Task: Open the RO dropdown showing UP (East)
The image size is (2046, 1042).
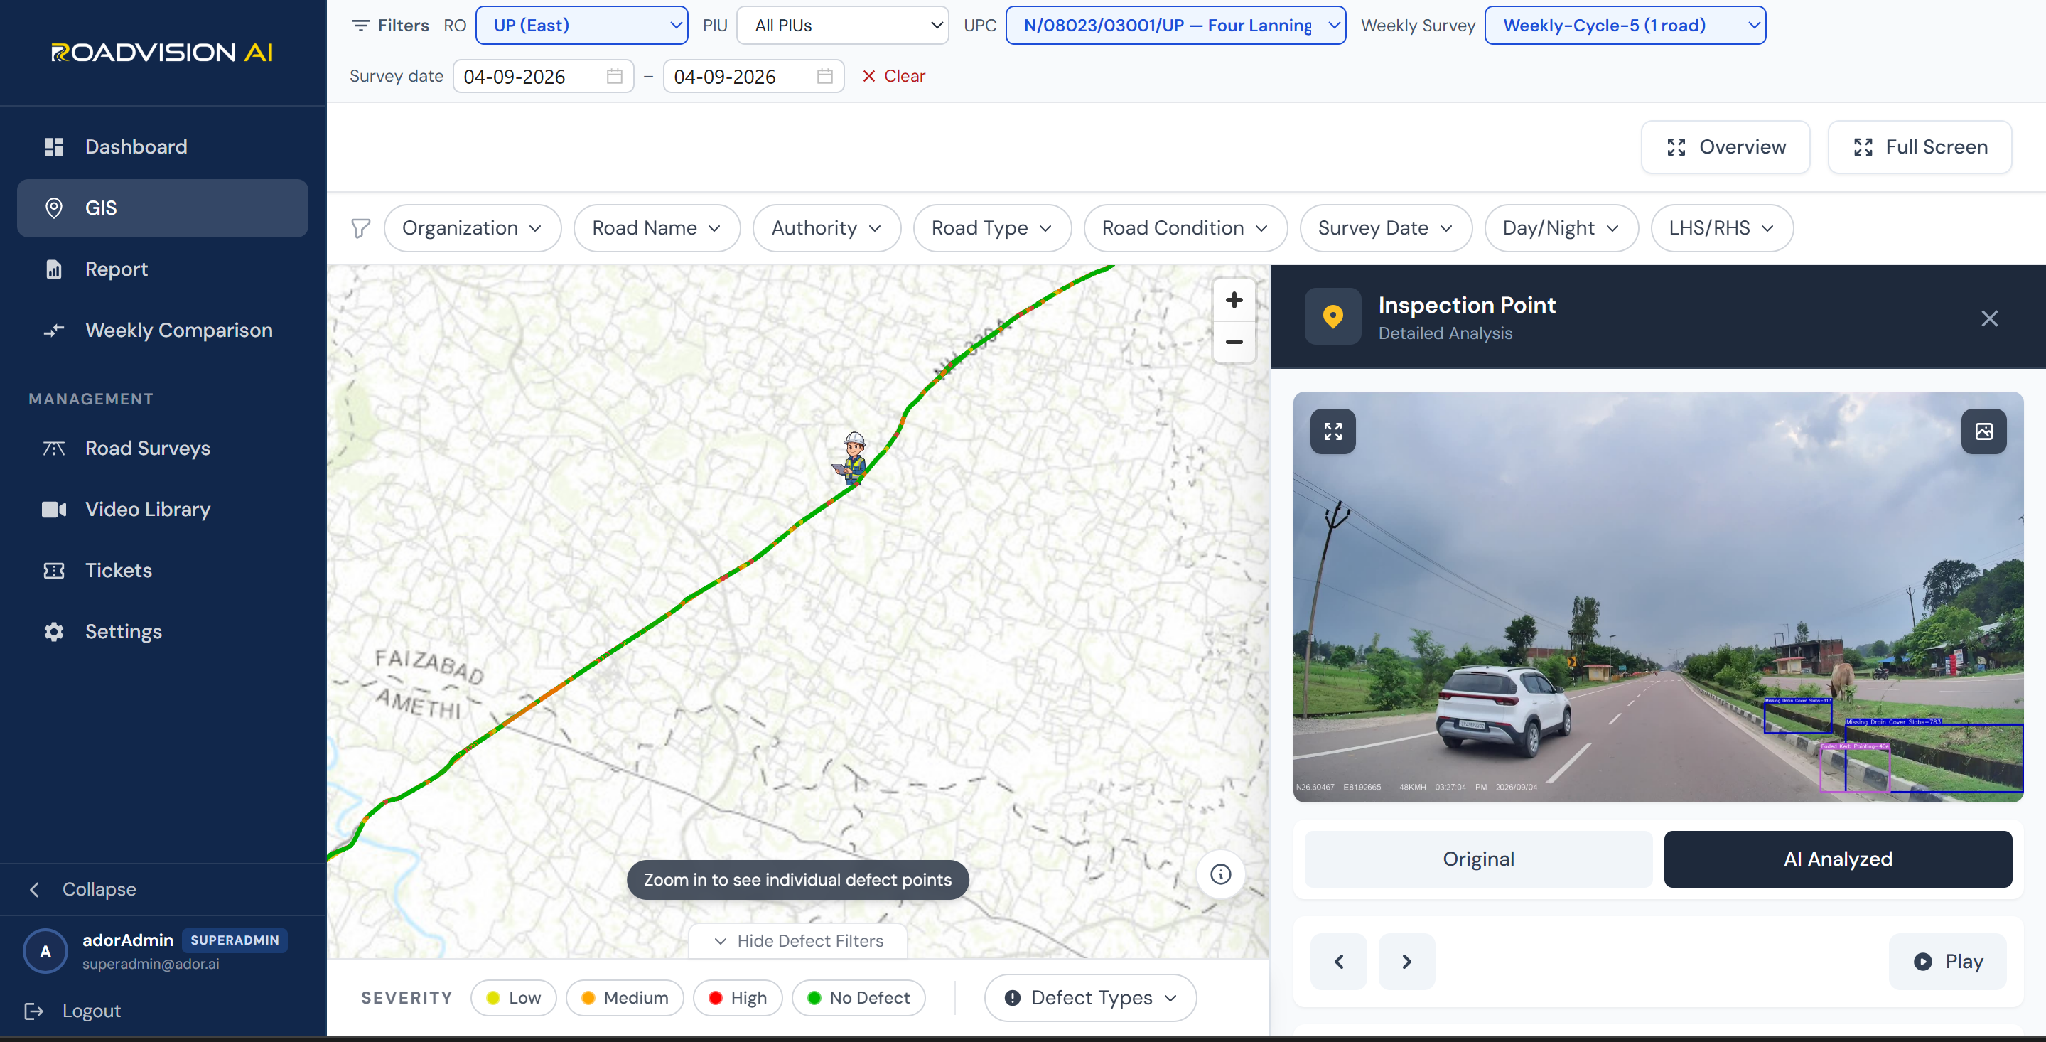Action: coord(582,25)
